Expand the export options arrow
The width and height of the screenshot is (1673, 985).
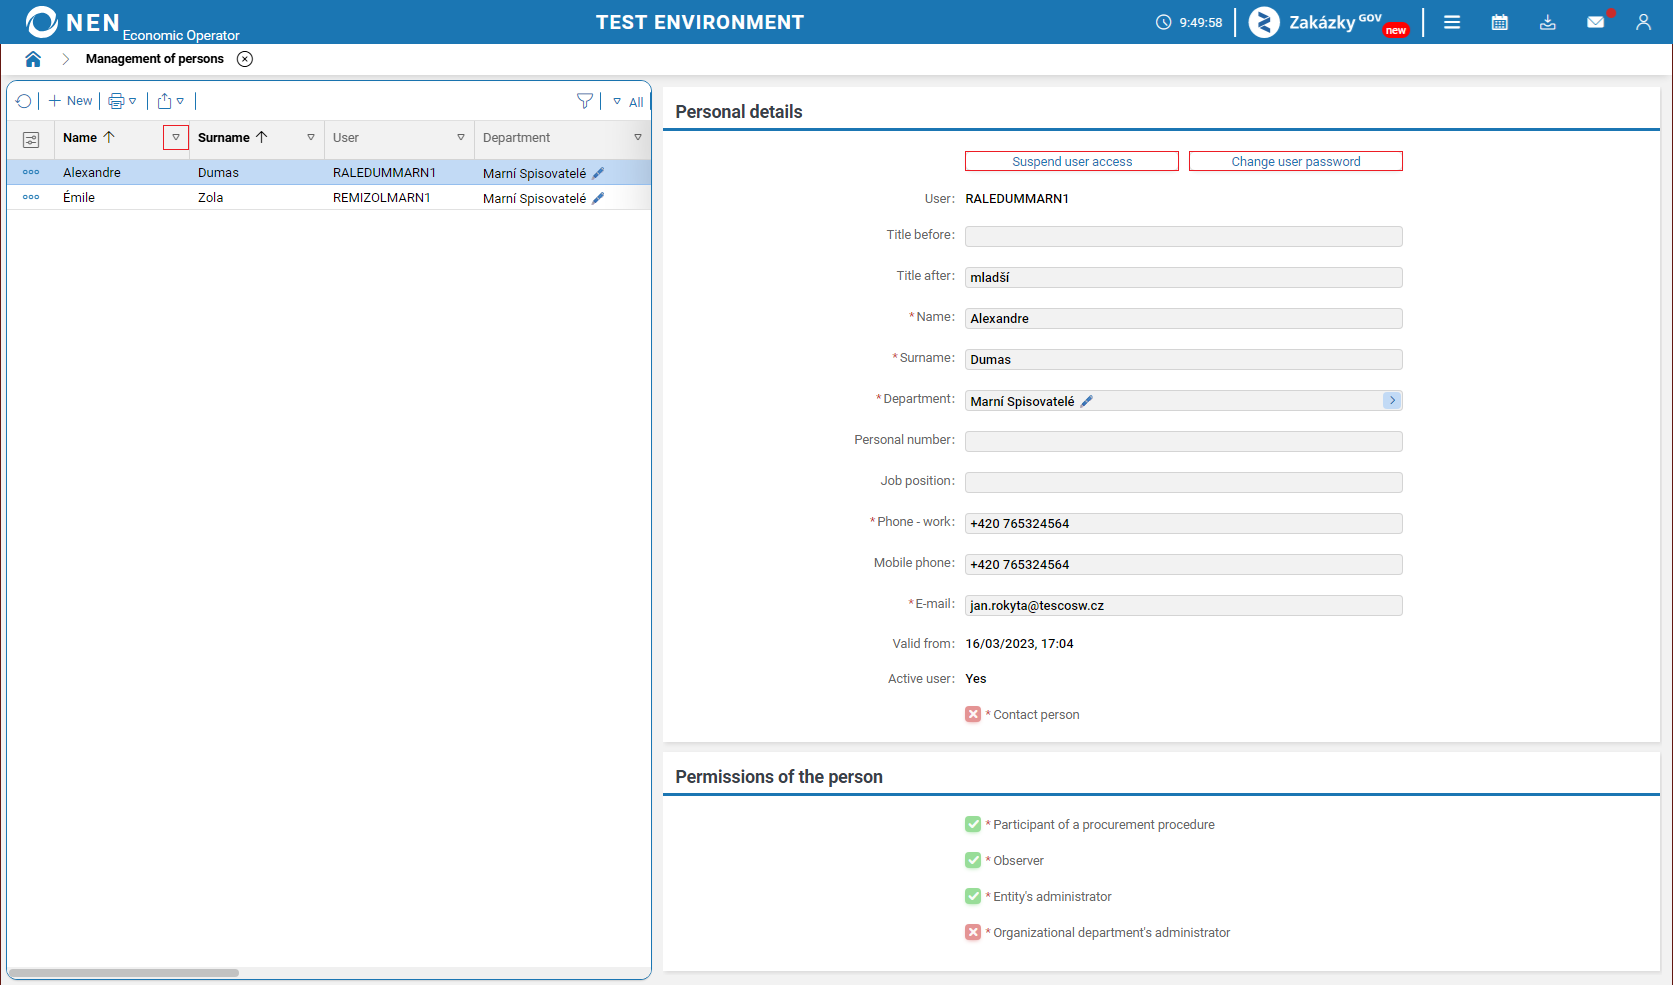point(180,101)
